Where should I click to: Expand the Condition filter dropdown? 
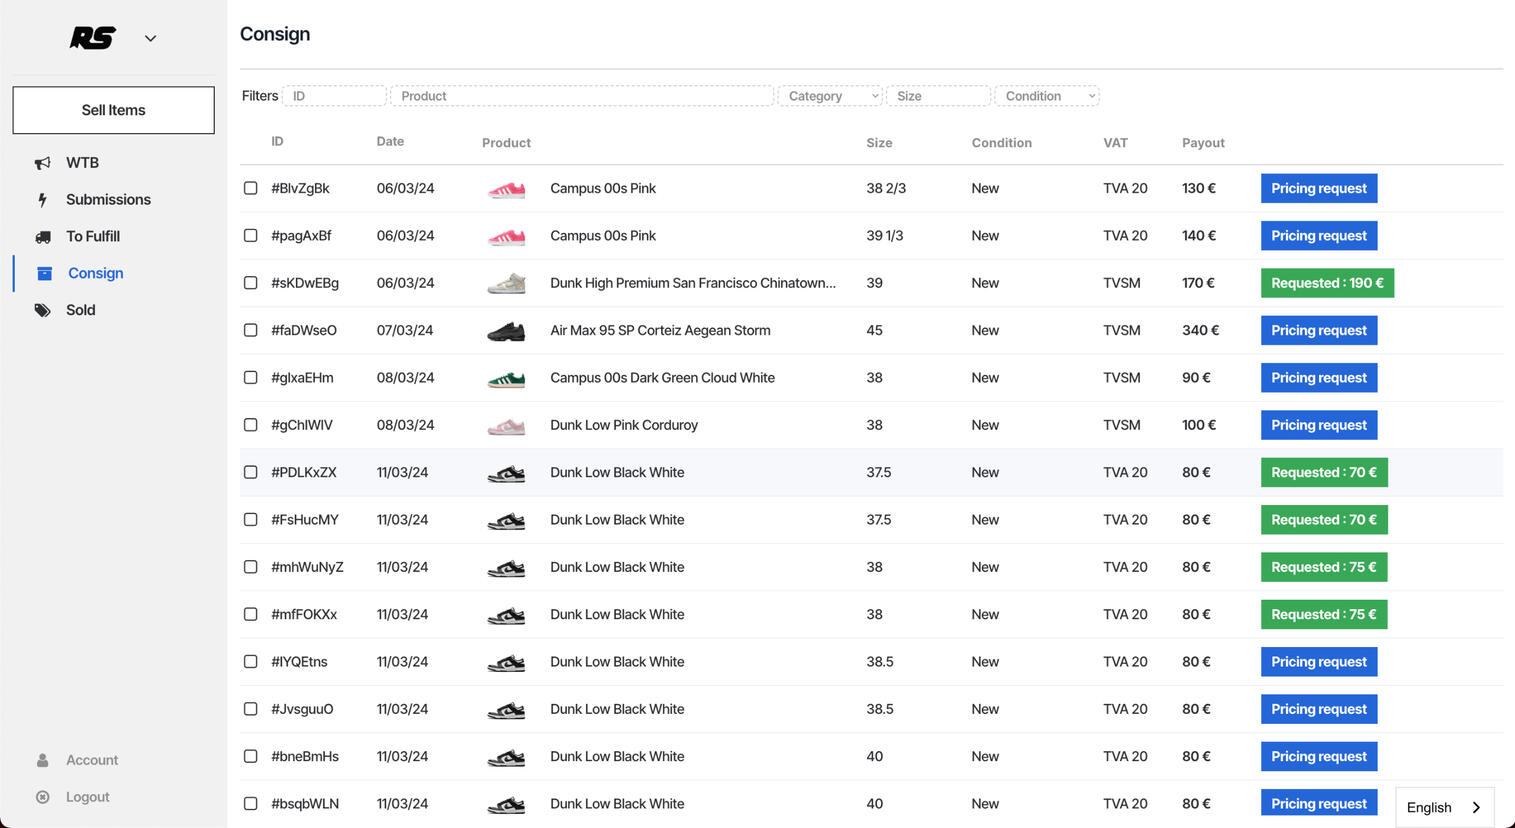pos(1046,96)
